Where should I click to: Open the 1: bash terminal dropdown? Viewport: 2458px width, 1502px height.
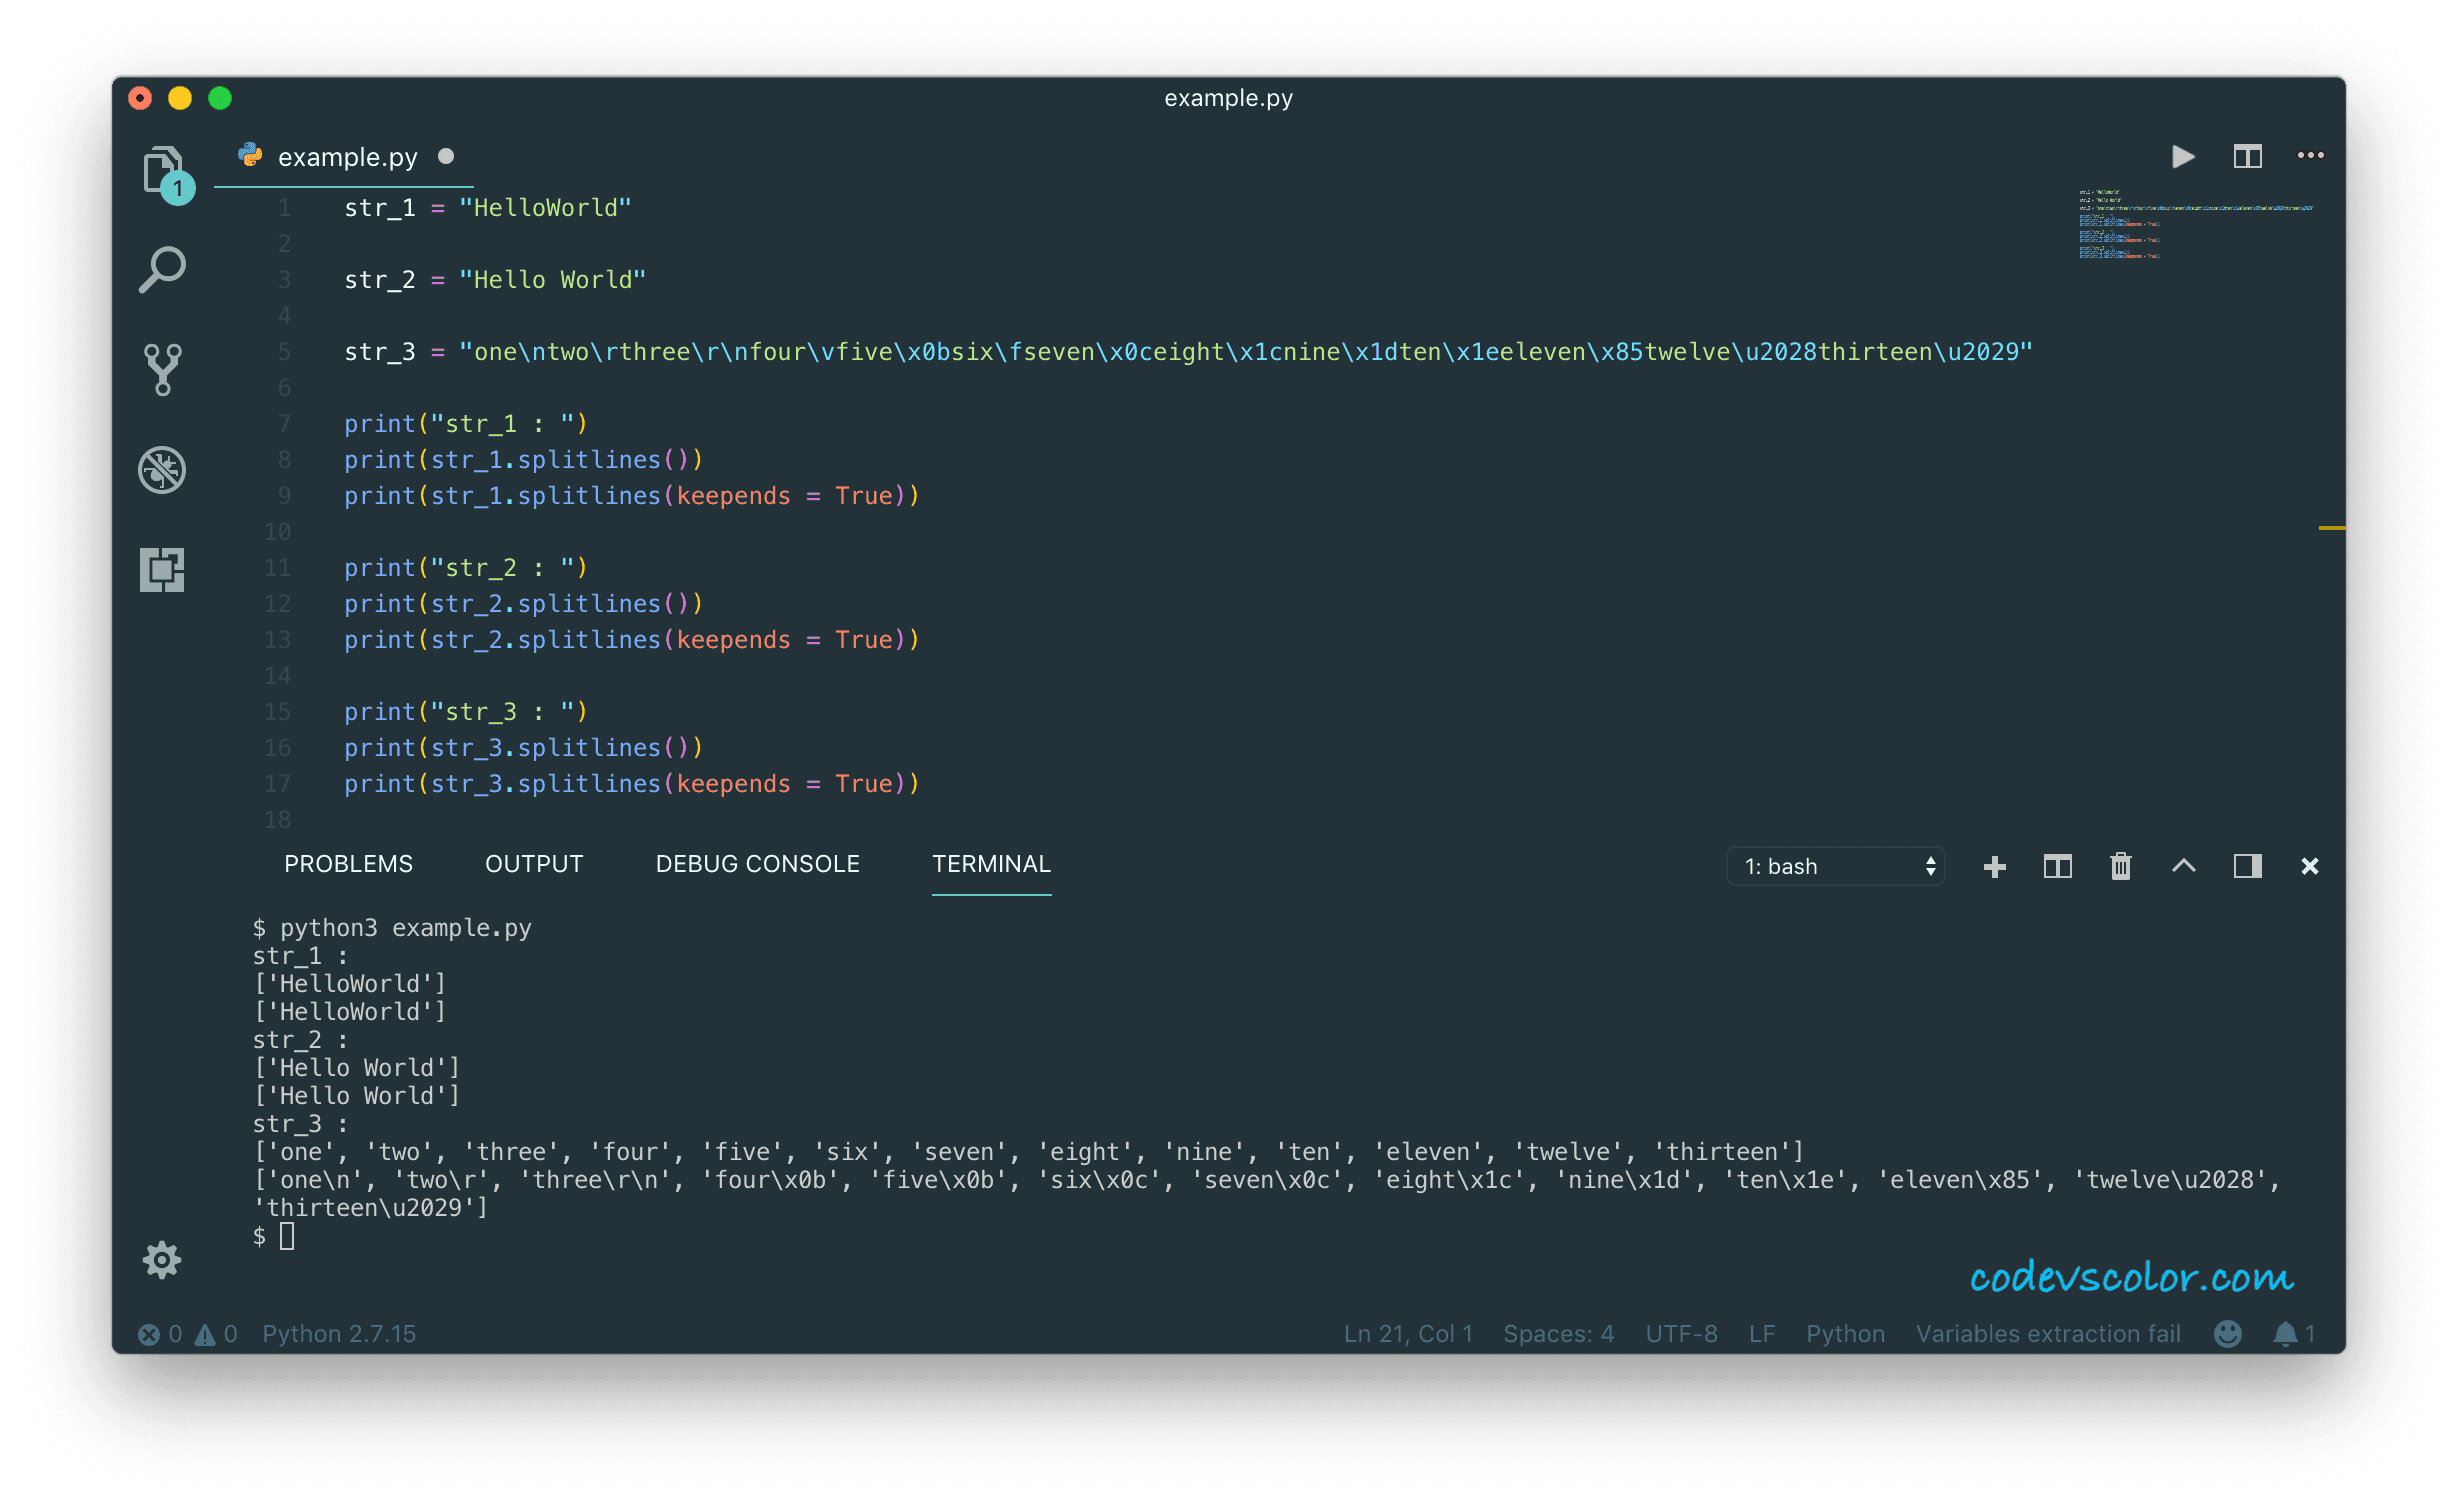(1835, 866)
